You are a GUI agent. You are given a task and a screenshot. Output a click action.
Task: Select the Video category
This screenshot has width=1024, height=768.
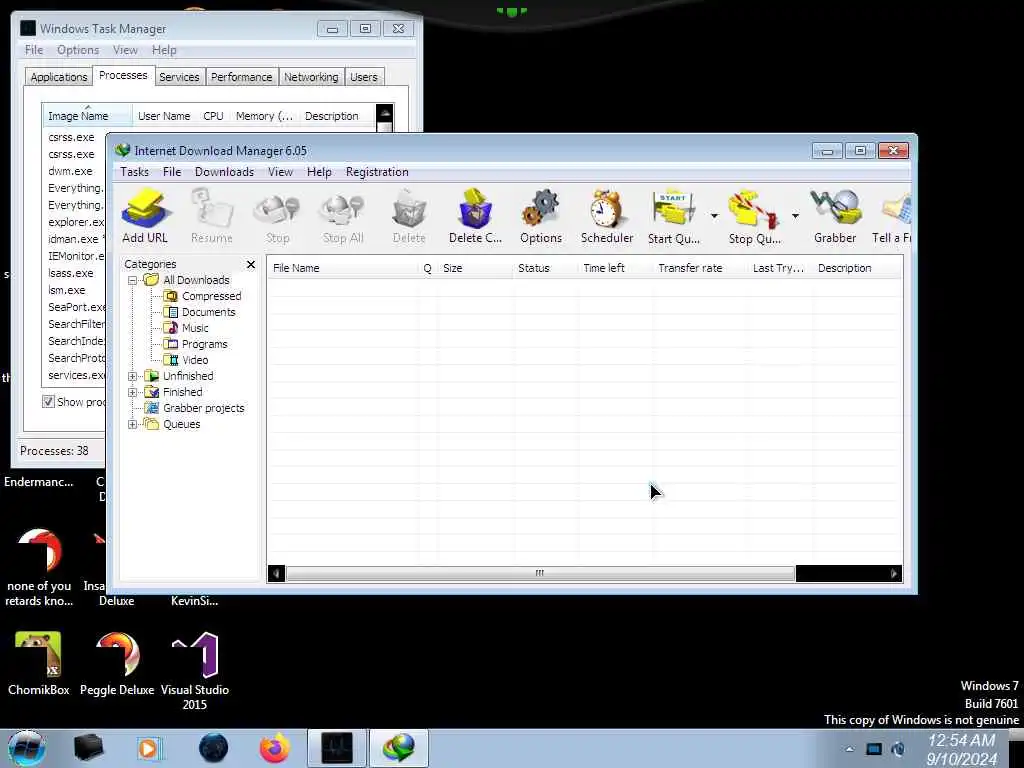(x=195, y=360)
